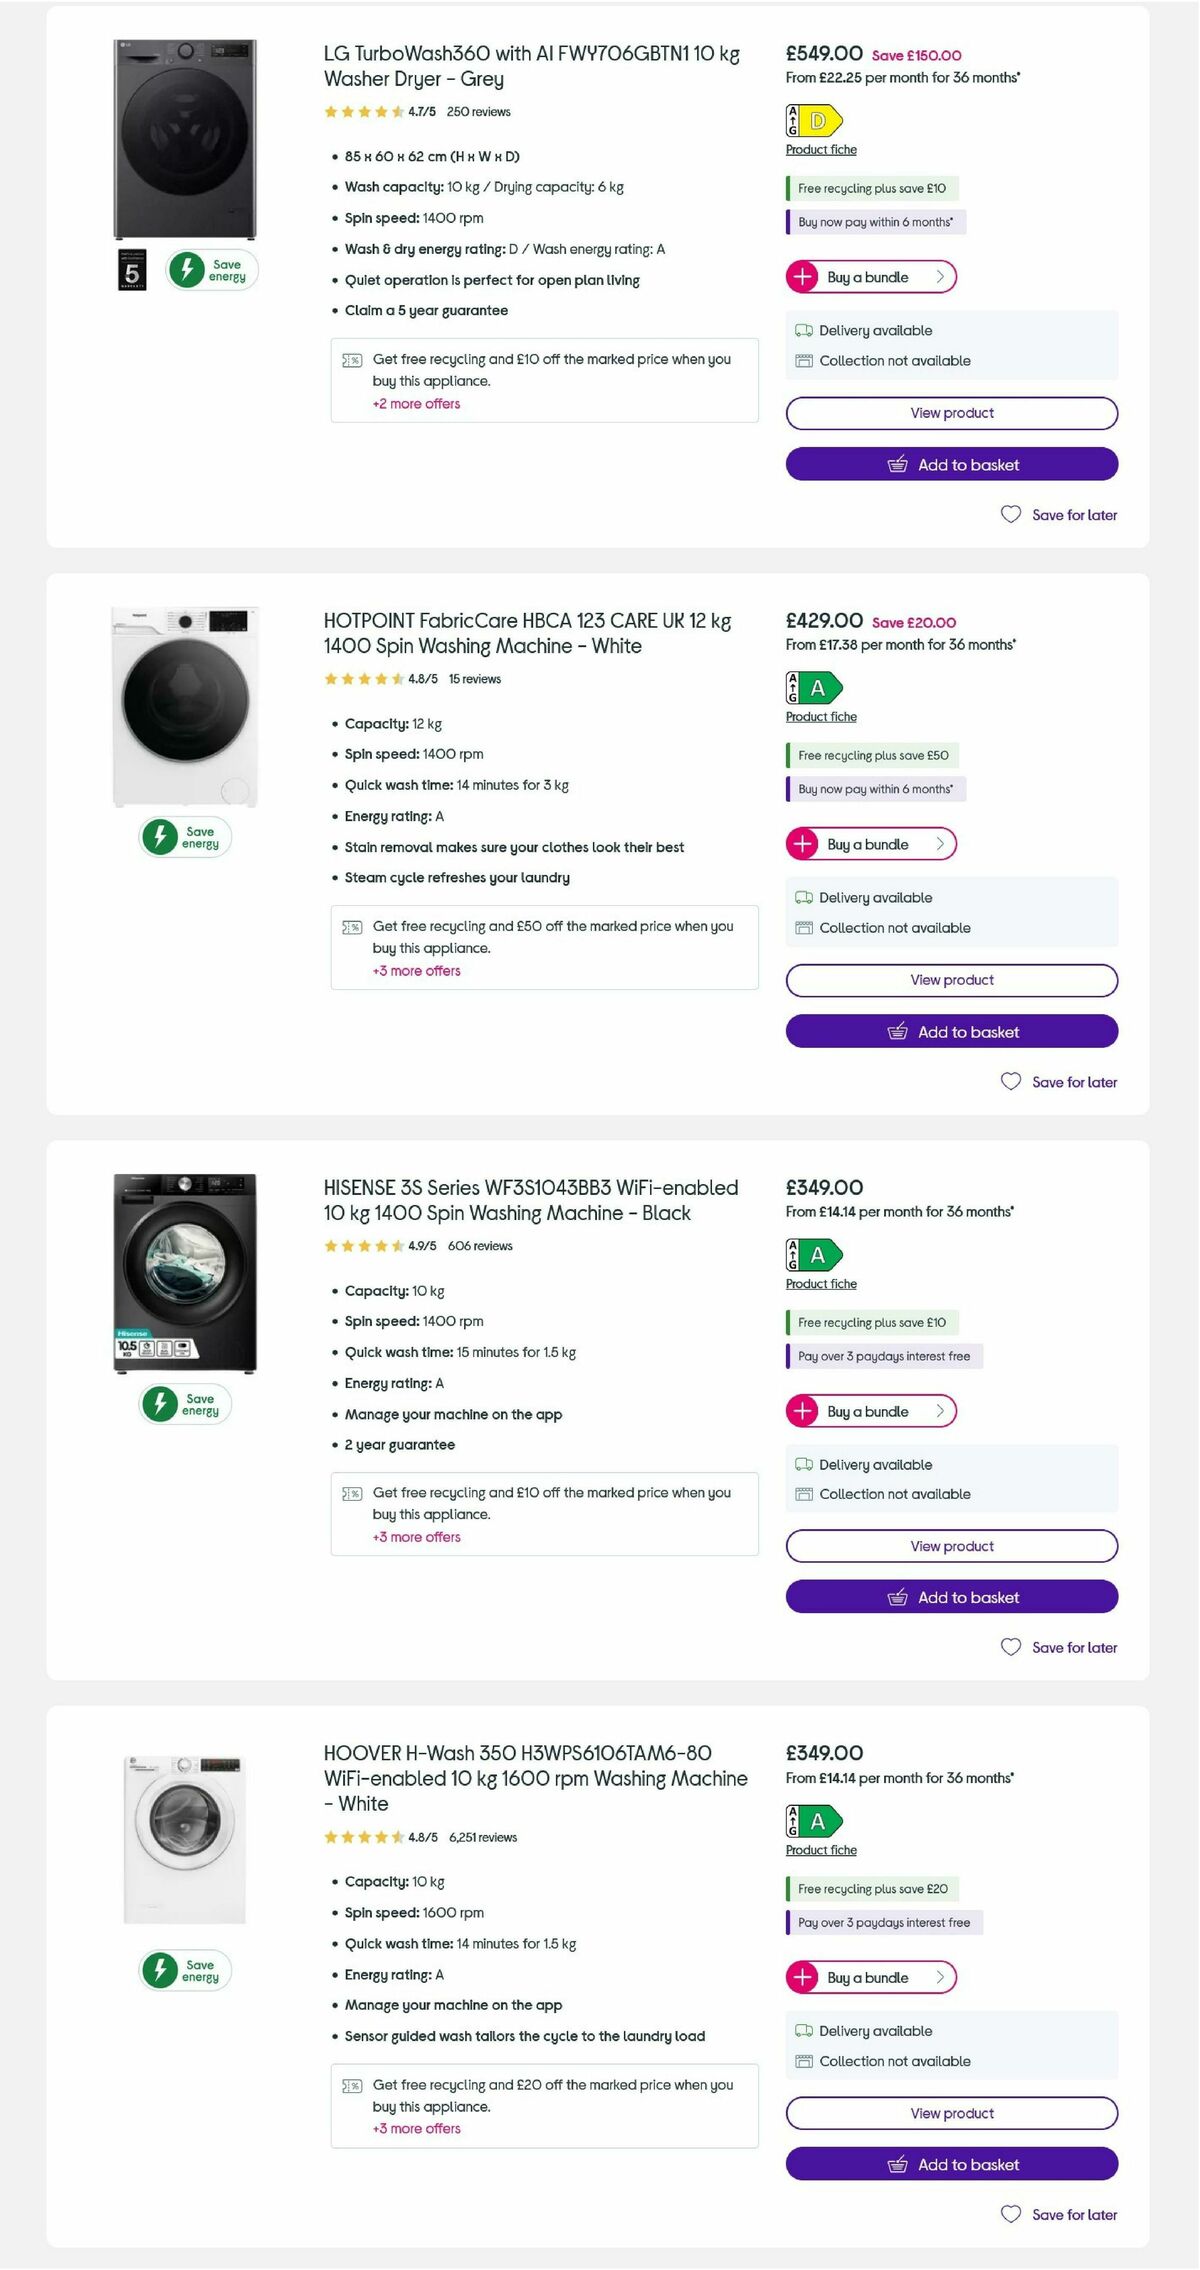Screen dimensions: 1200x2270
Task: Open Product fiche for the Hisense washing machine
Action: pyautogui.click(x=820, y=1283)
